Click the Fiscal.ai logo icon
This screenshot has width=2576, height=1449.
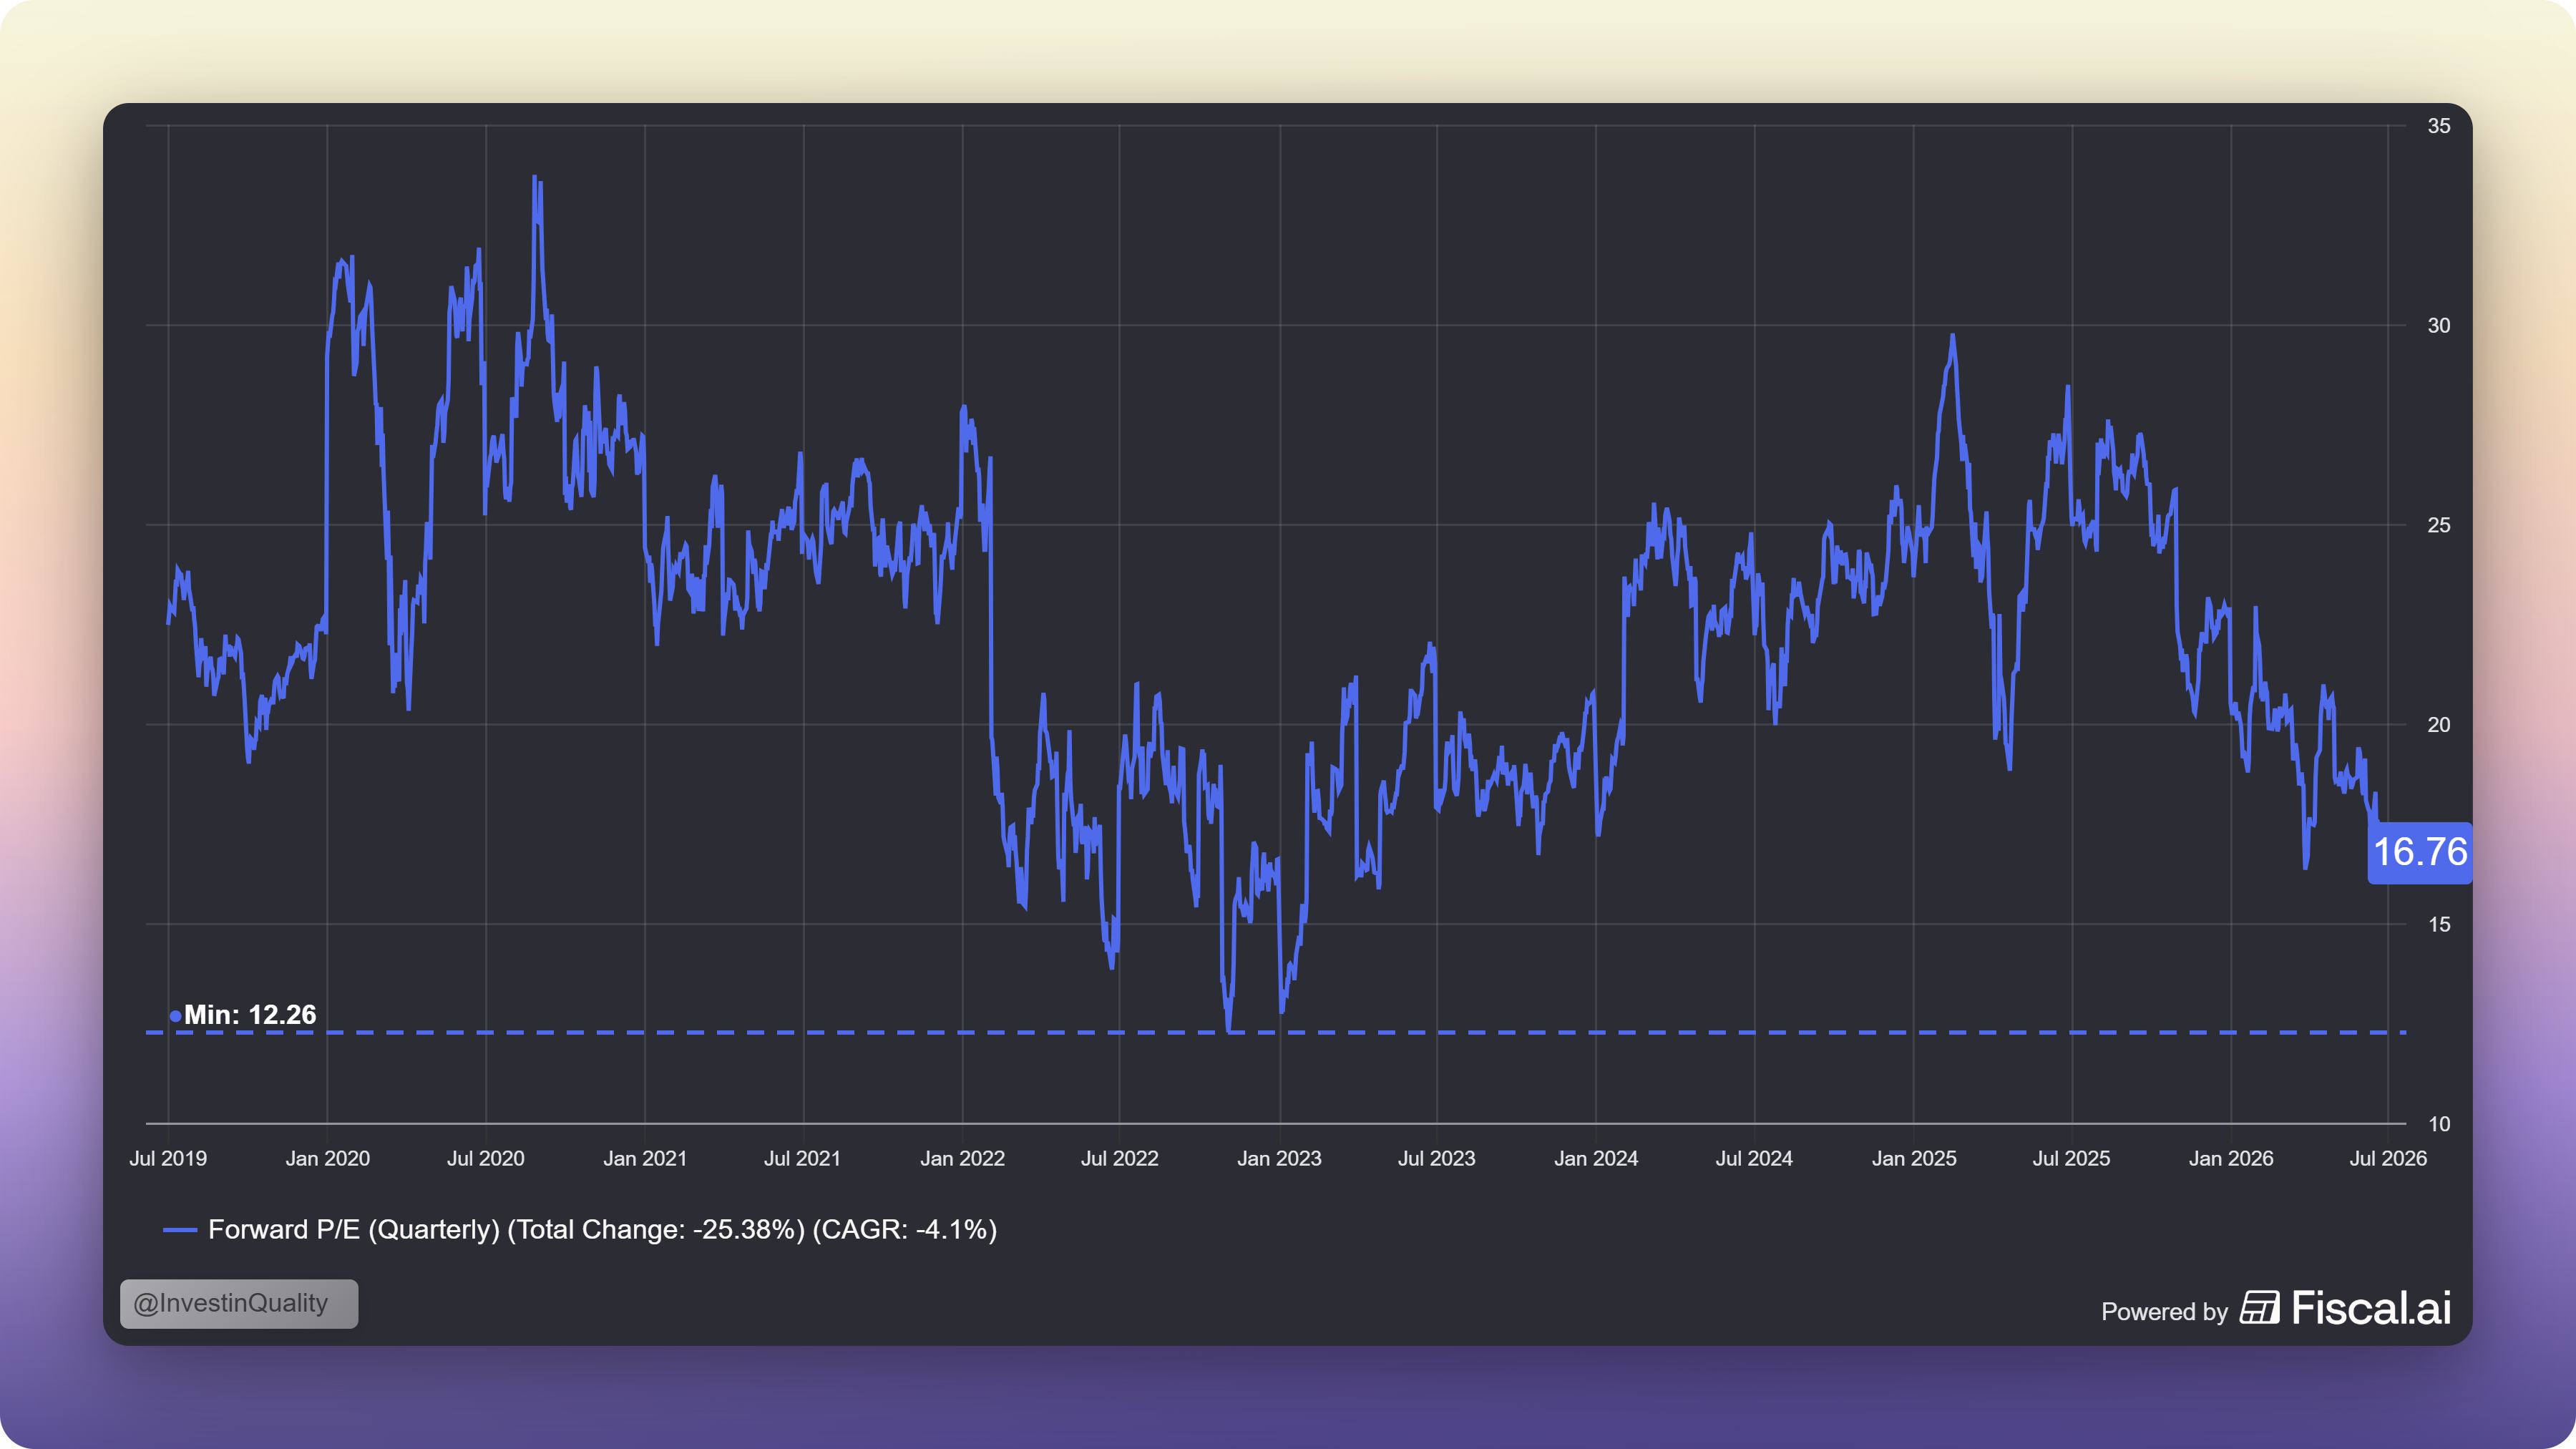[2259, 1308]
